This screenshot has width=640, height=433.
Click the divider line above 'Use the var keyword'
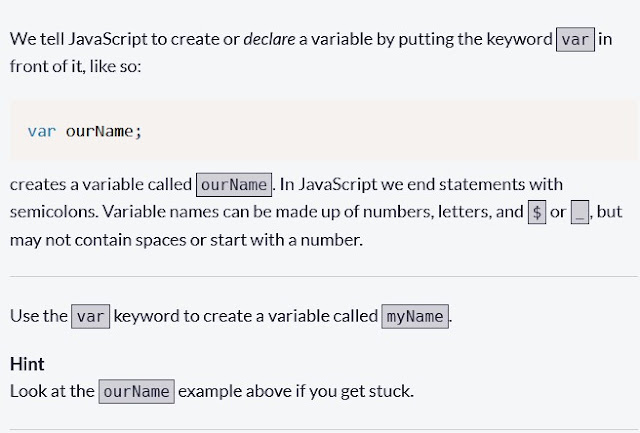click(320, 276)
